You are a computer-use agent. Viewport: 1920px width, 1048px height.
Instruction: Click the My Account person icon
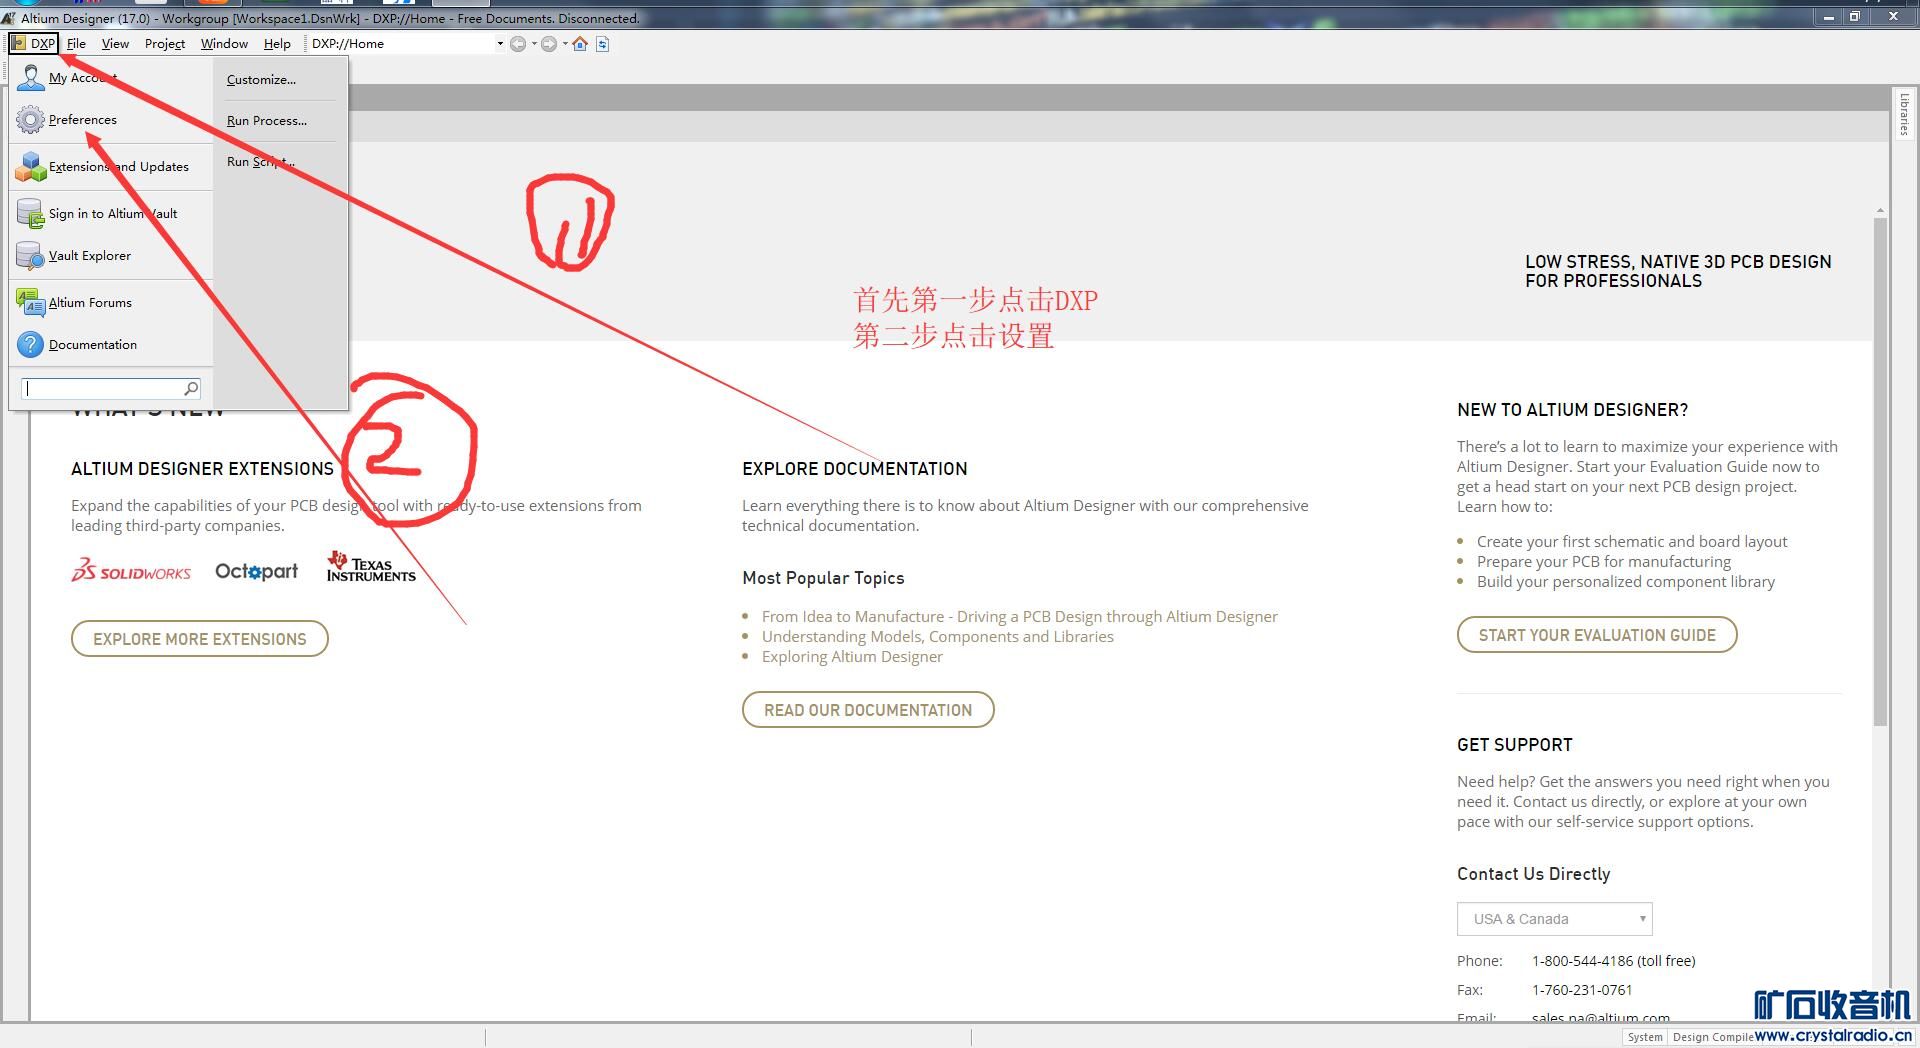[31, 78]
